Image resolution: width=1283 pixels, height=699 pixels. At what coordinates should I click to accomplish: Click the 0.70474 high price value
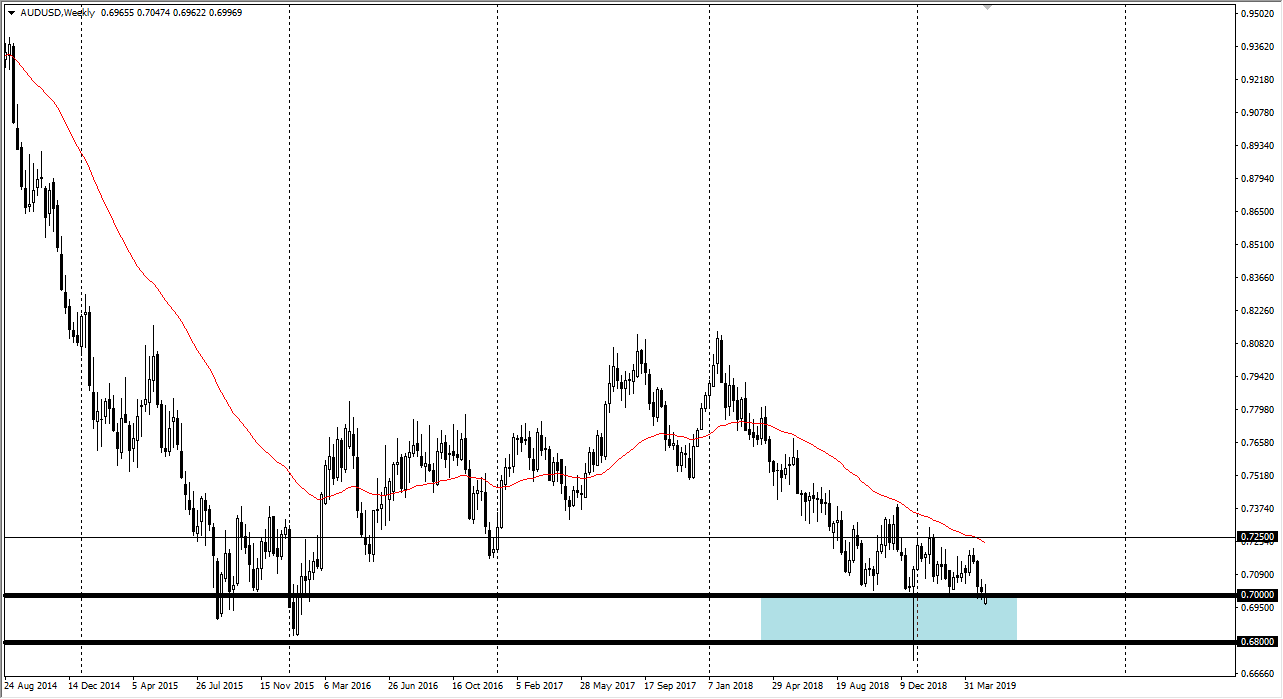click(x=152, y=12)
